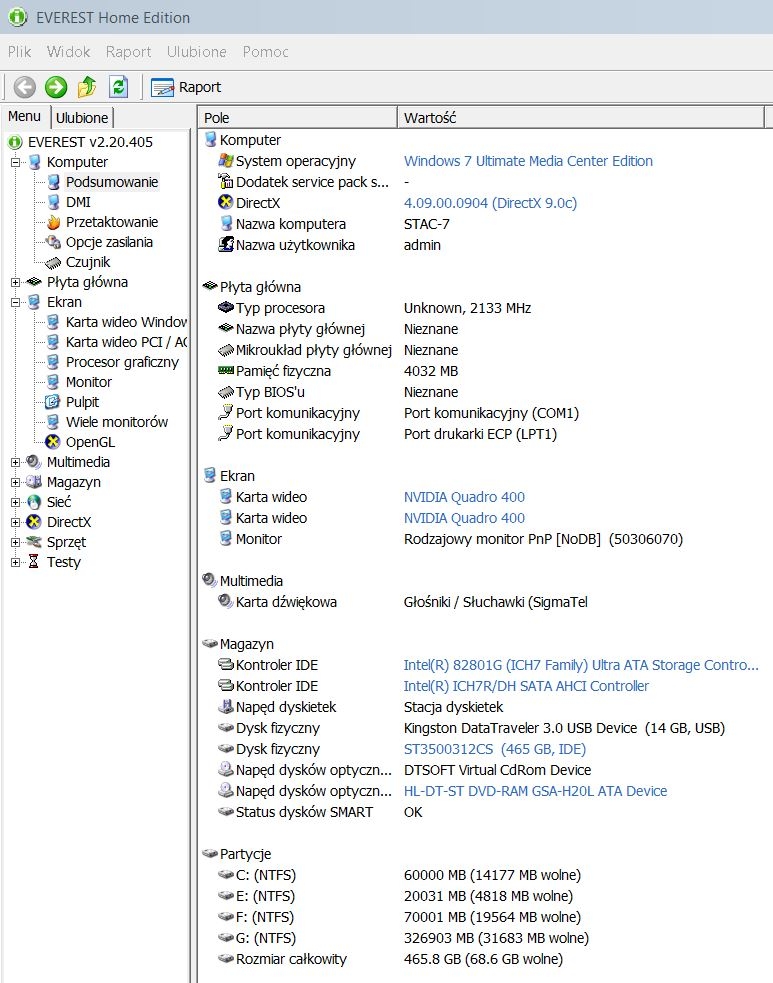Open Windows 7 Ultimate Media Center Edition link
The height and width of the screenshot is (983, 773).
(x=528, y=161)
